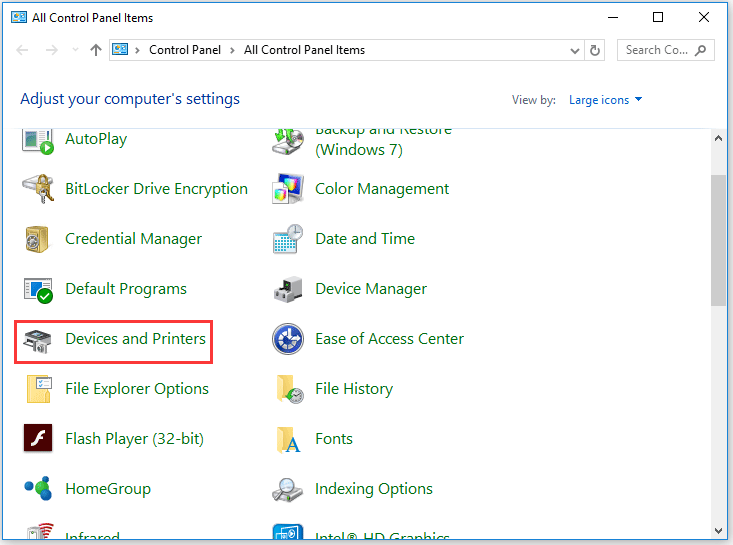Image resolution: width=733 pixels, height=545 pixels.
Task: Expand the chevron before Control Panel breadcrumb
Action: click(137, 50)
